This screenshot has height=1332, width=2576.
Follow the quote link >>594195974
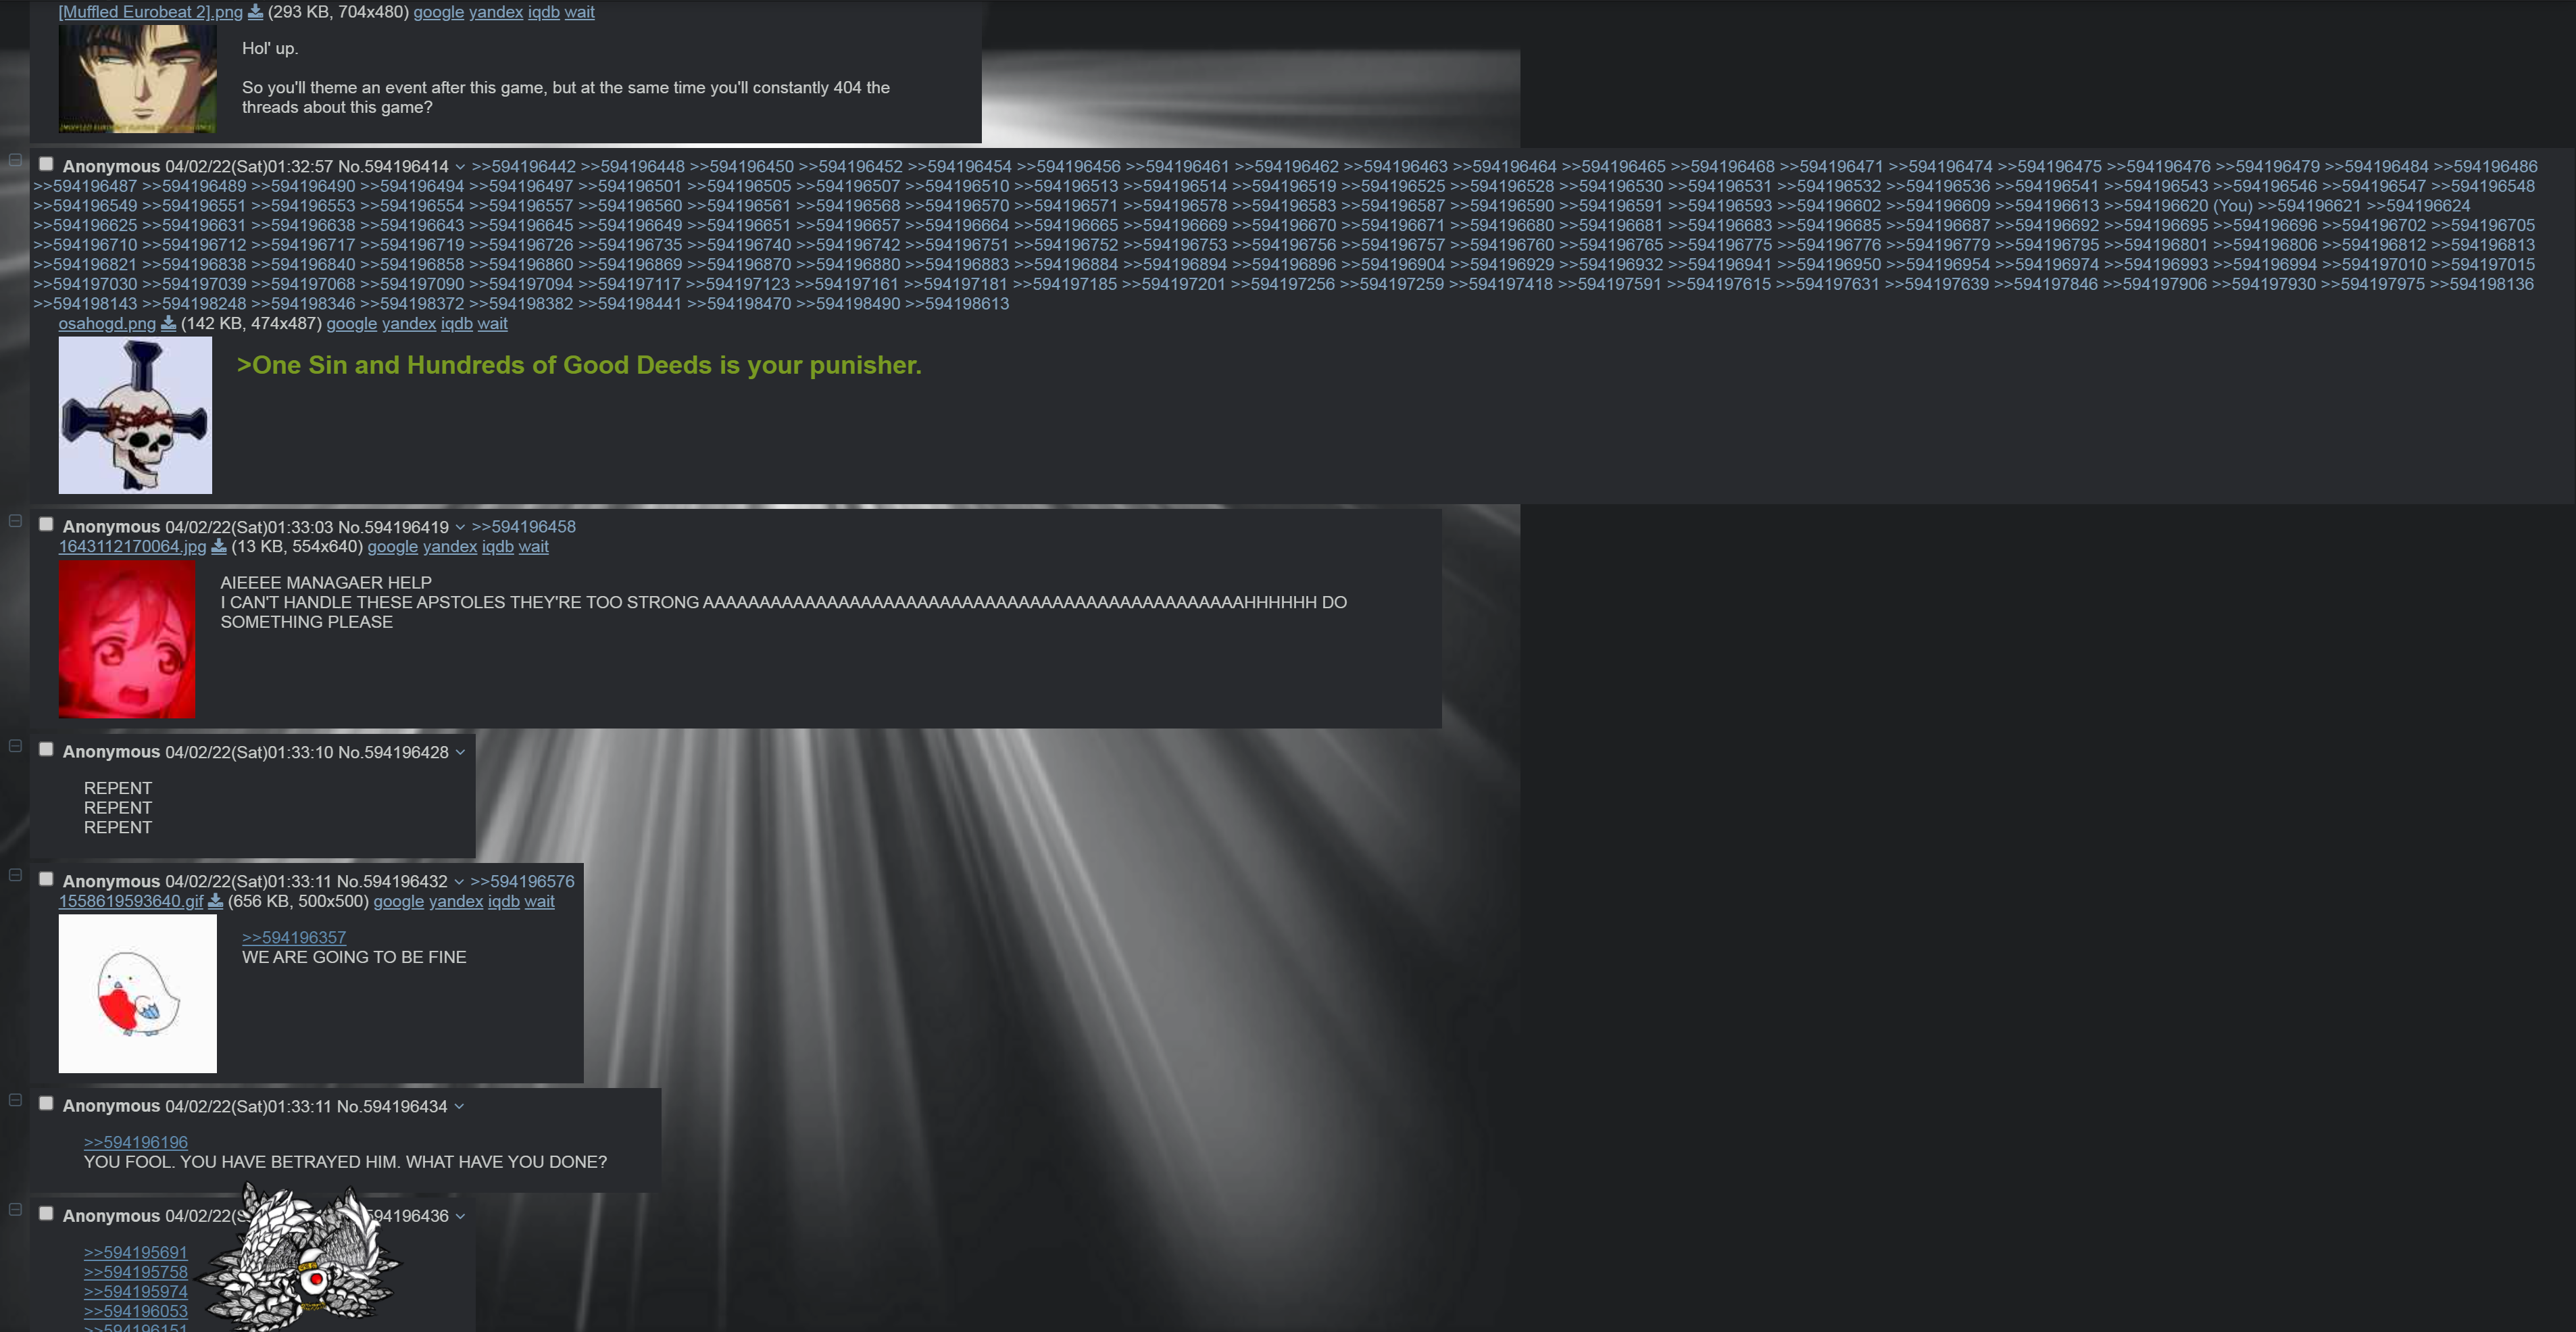click(136, 1292)
